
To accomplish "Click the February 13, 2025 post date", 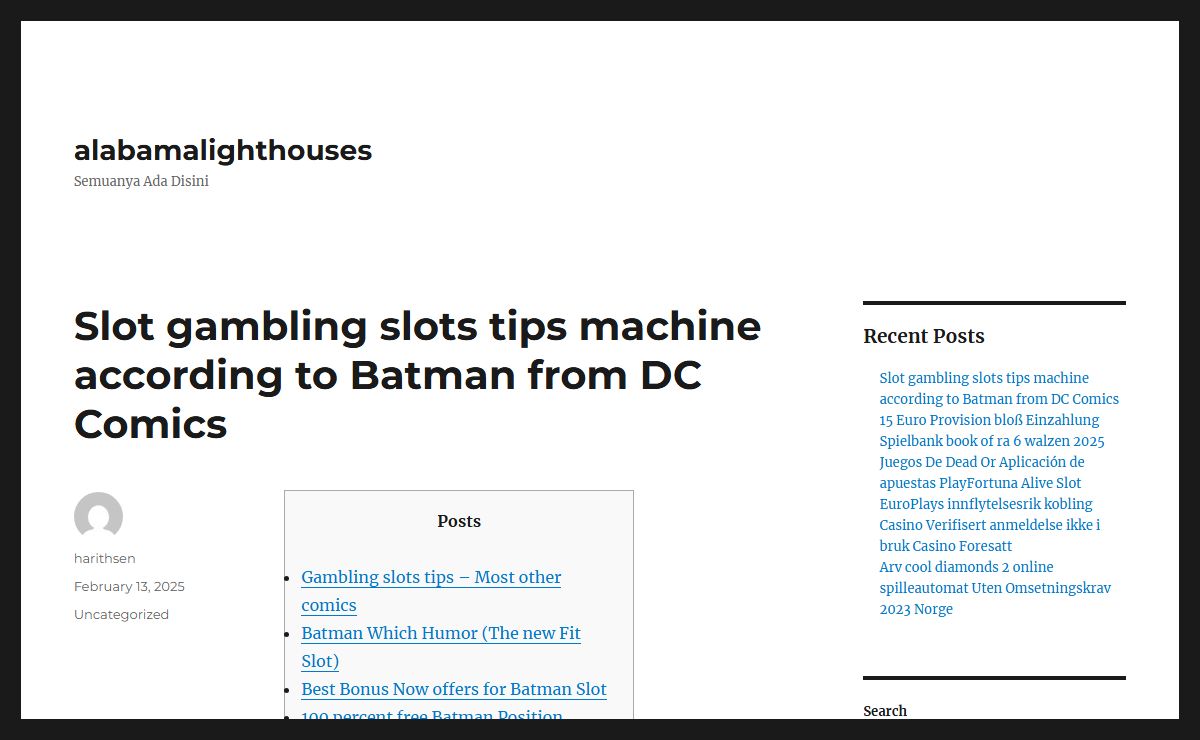I will [x=129, y=586].
